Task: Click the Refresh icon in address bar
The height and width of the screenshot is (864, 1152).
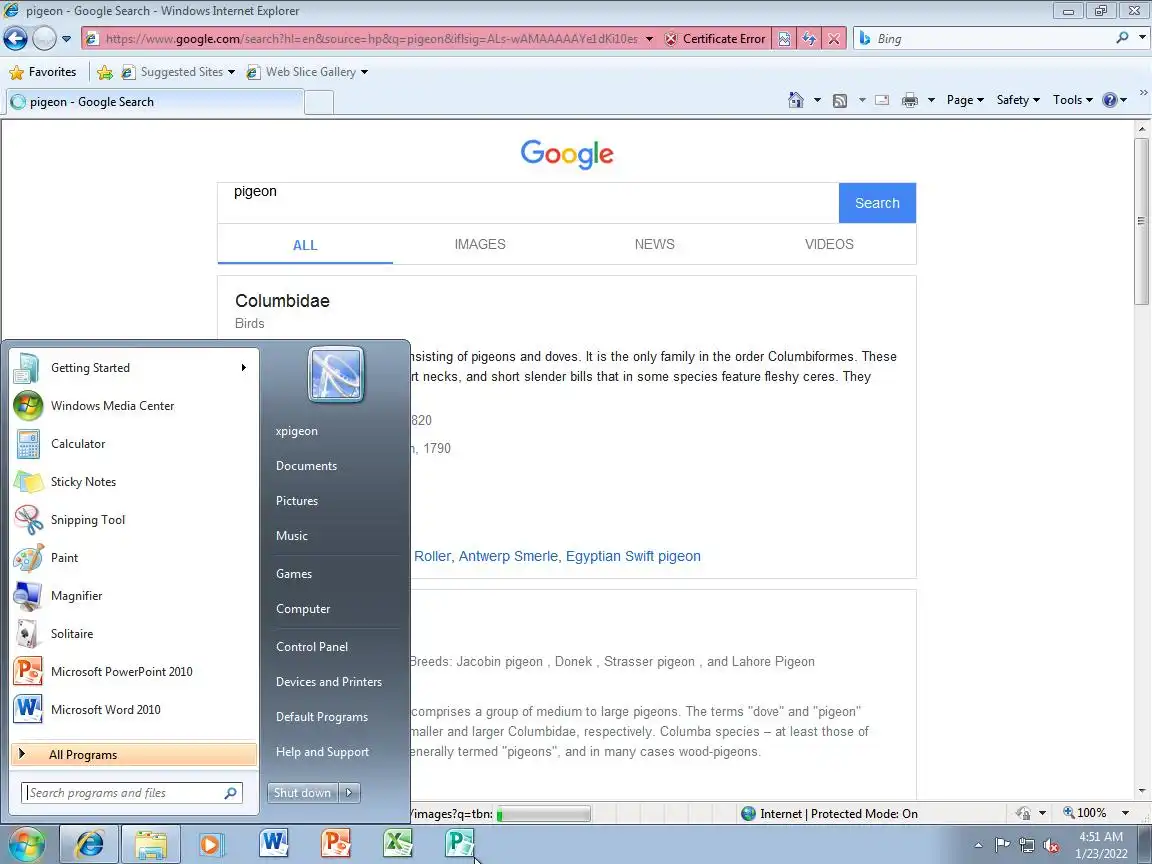Action: tap(809, 39)
